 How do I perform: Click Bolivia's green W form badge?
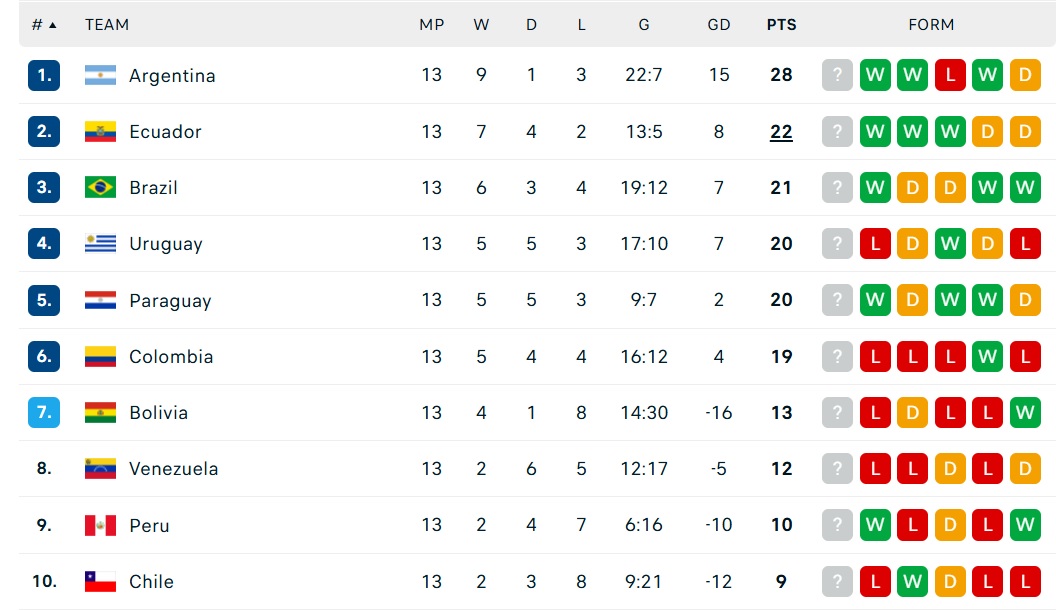(1025, 412)
